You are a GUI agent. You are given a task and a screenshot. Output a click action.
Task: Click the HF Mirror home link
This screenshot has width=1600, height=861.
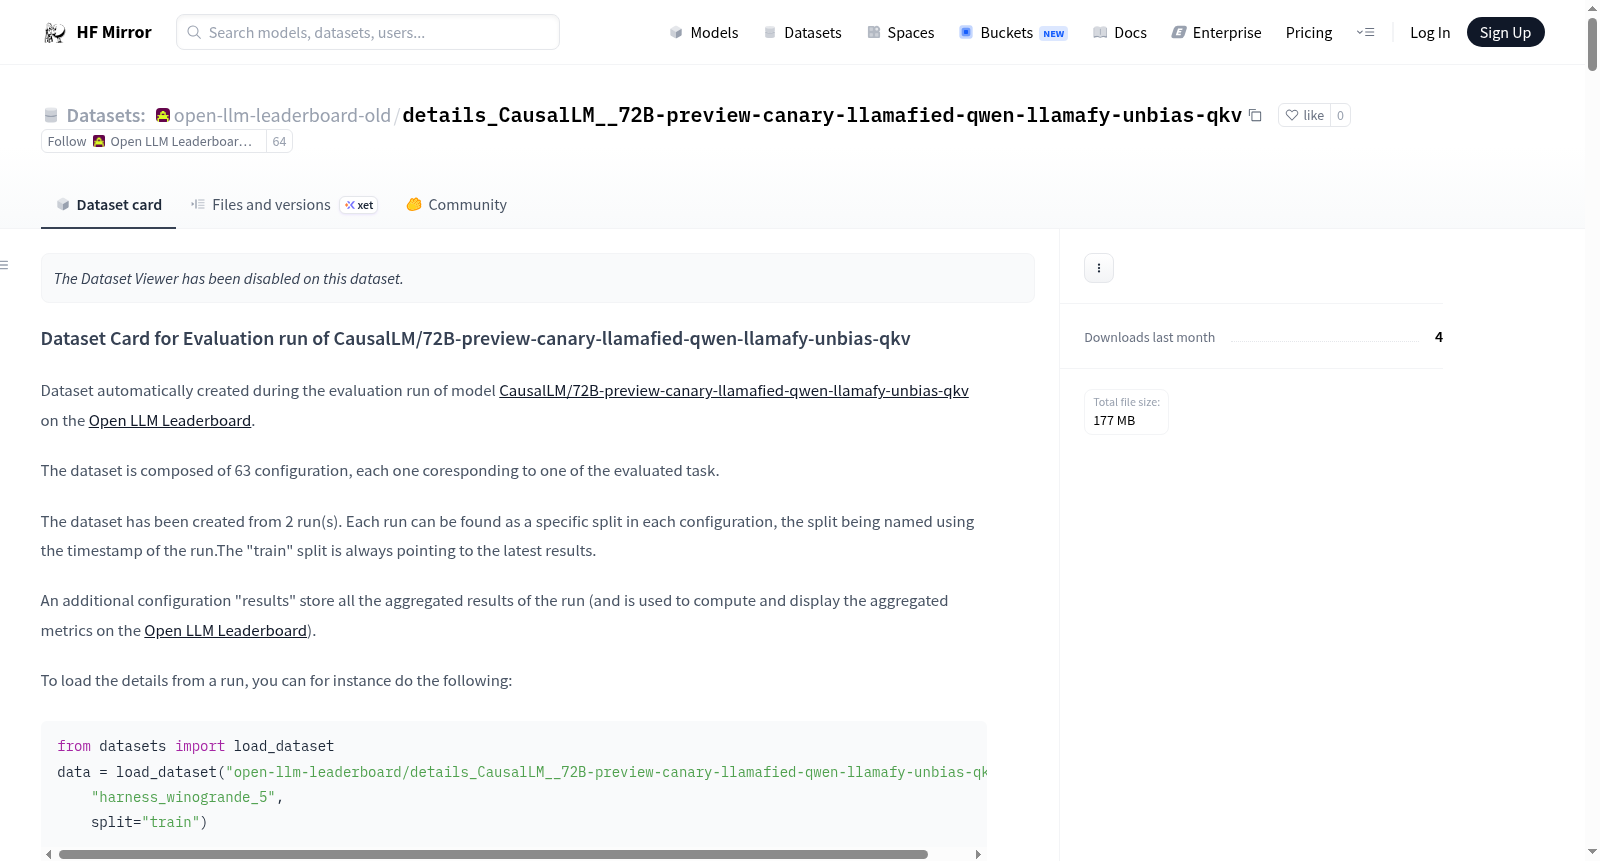click(97, 32)
